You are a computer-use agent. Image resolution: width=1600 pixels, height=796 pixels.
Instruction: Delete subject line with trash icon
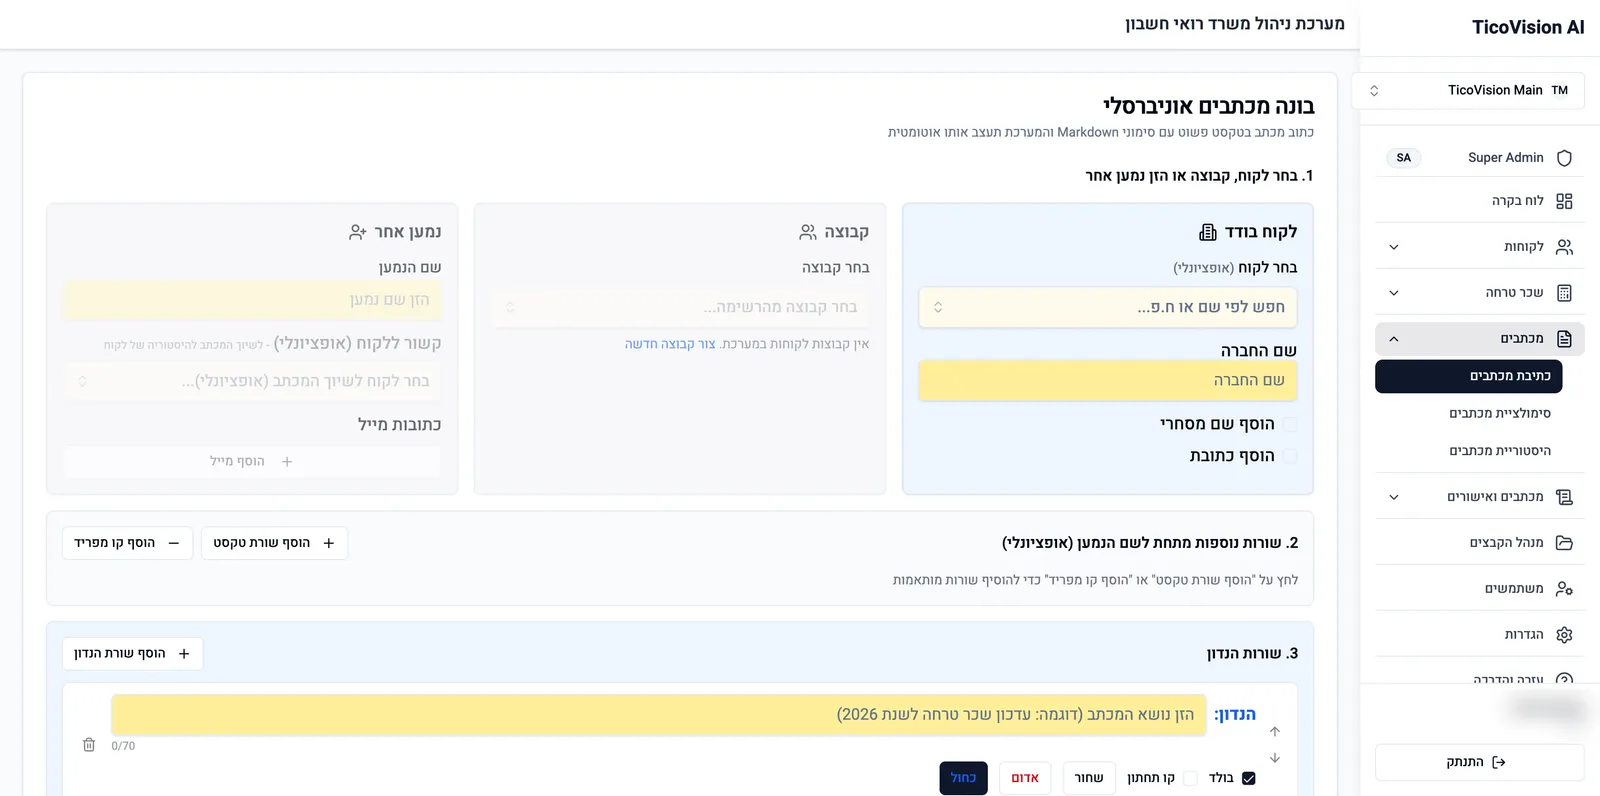[x=89, y=745]
